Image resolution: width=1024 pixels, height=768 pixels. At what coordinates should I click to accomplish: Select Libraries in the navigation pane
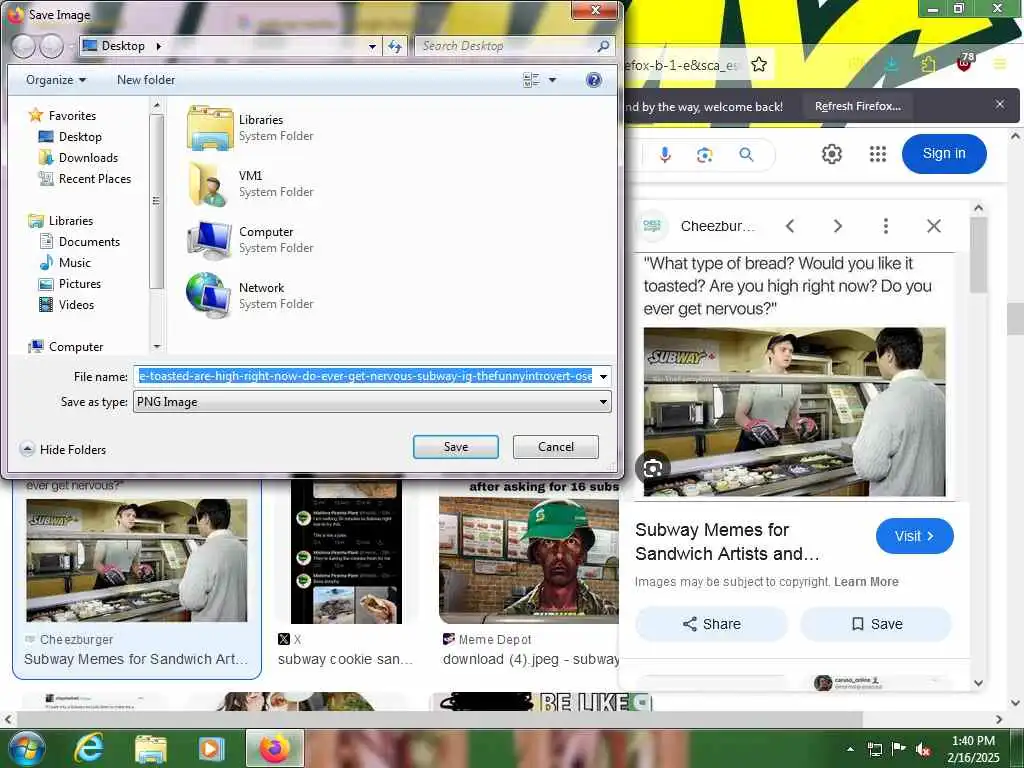coord(71,221)
